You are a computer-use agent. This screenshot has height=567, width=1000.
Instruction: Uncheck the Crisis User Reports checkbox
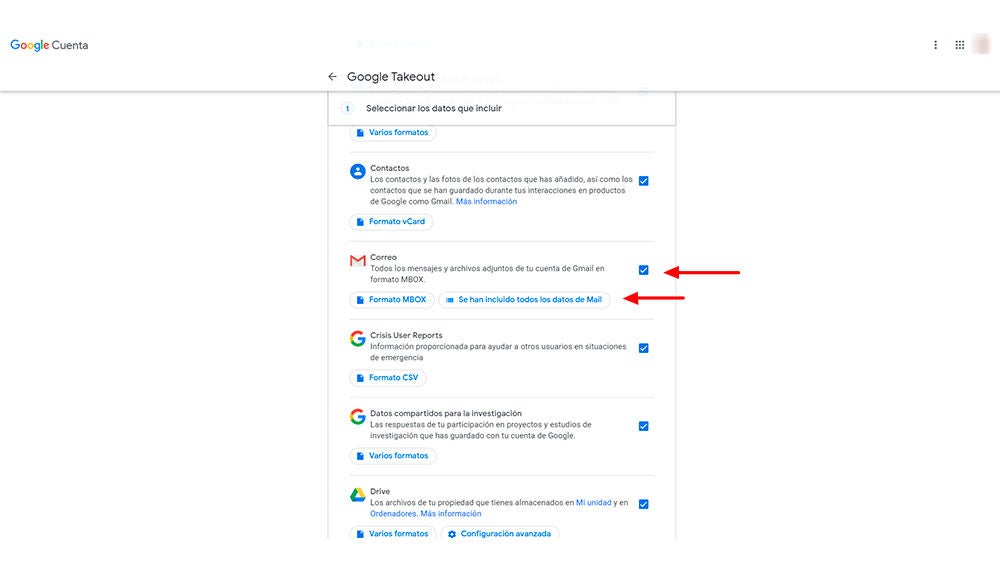click(x=643, y=348)
